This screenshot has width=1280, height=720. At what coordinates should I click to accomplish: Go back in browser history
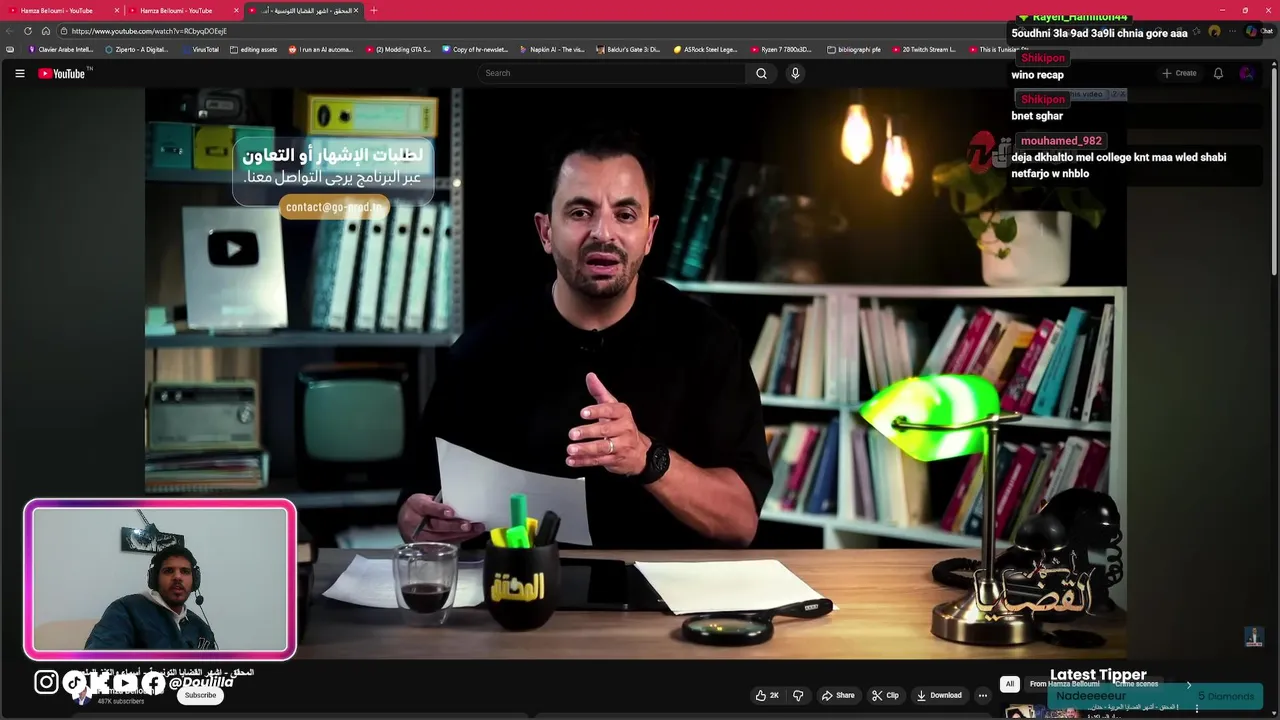pos(10,31)
